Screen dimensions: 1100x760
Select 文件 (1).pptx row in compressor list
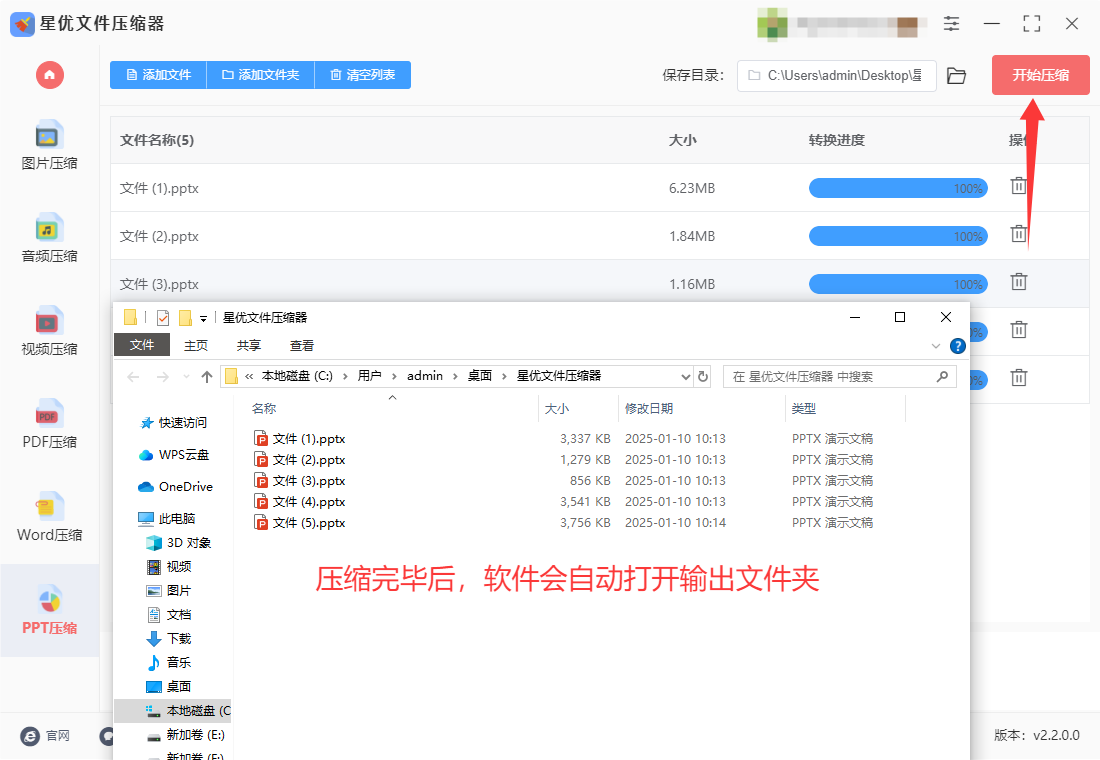coord(599,188)
